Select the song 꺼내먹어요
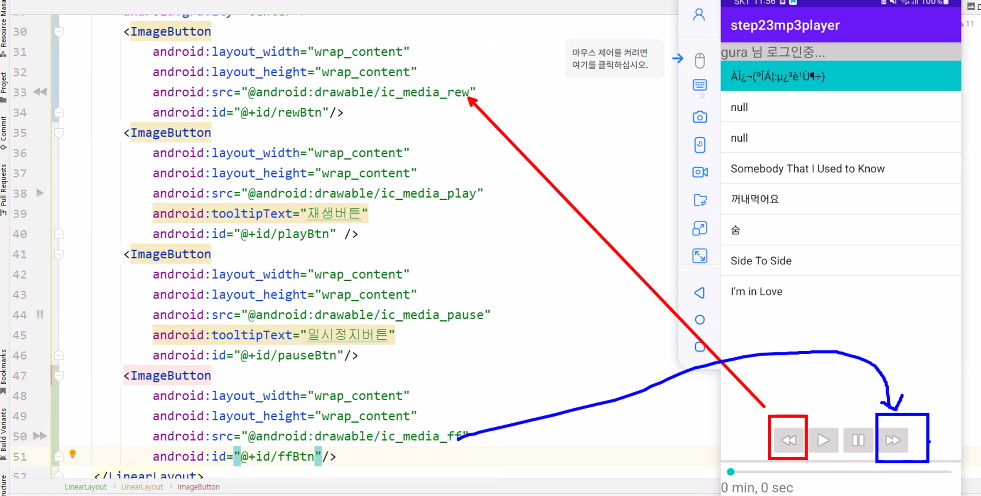This screenshot has width=981, height=496. pos(840,199)
